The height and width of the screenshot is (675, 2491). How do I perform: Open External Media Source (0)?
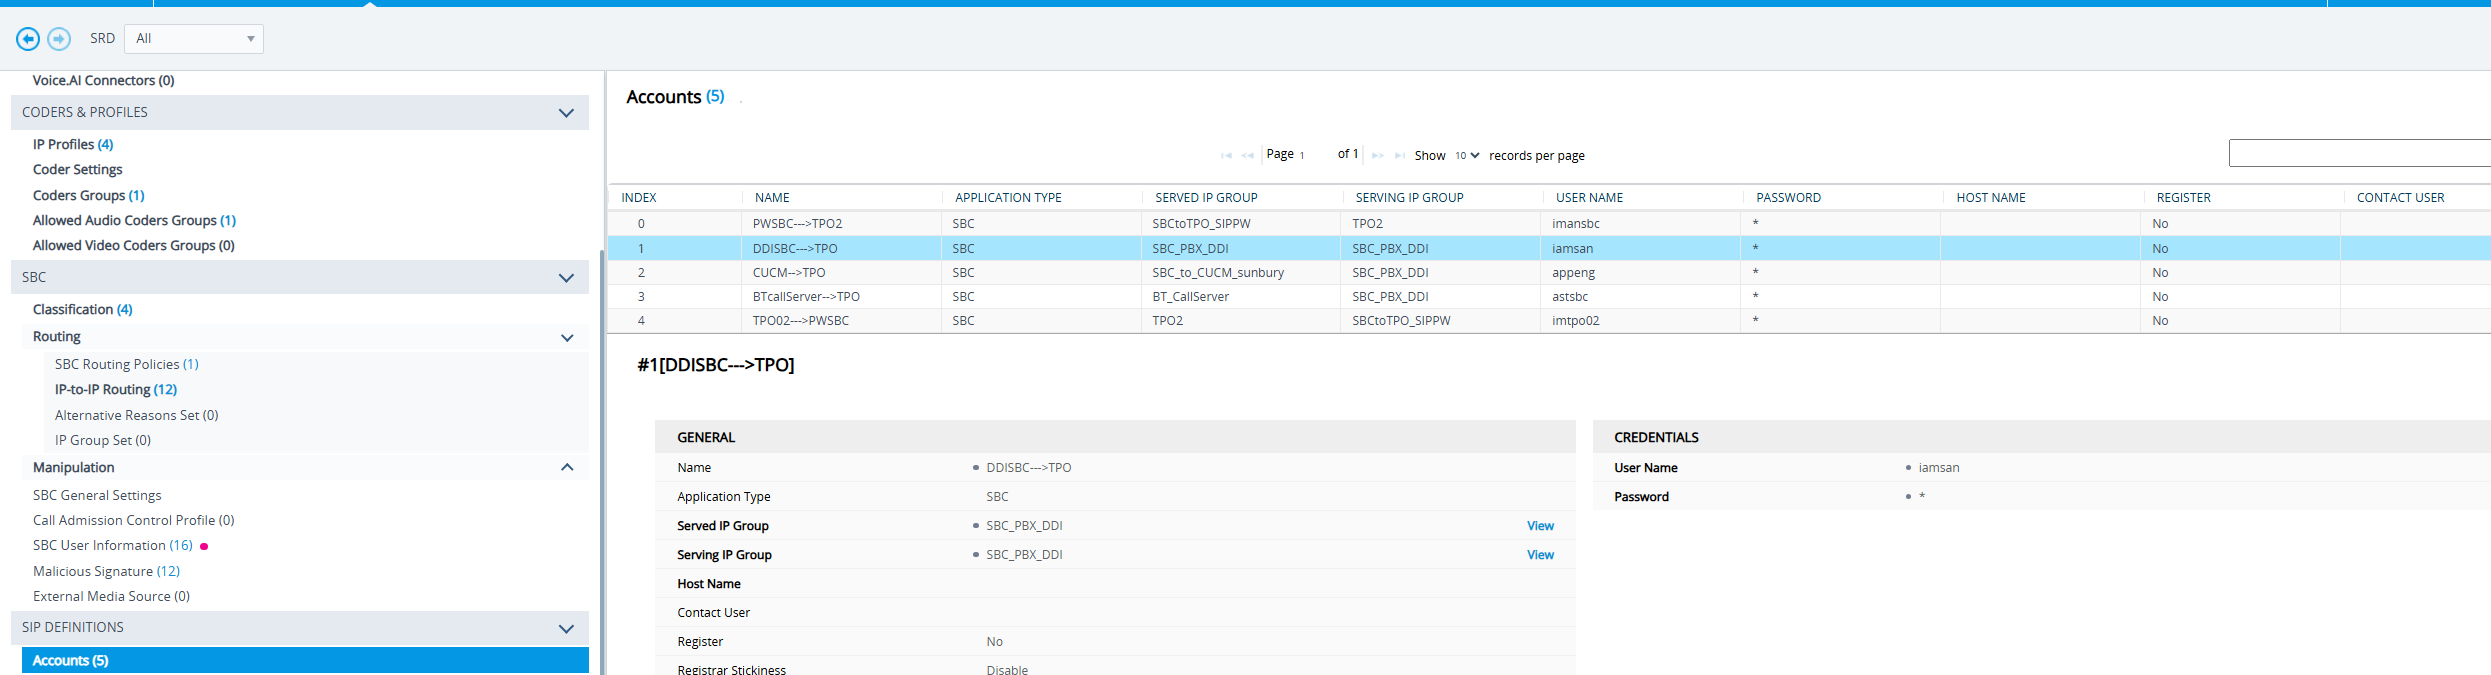pyautogui.click(x=112, y=596)
